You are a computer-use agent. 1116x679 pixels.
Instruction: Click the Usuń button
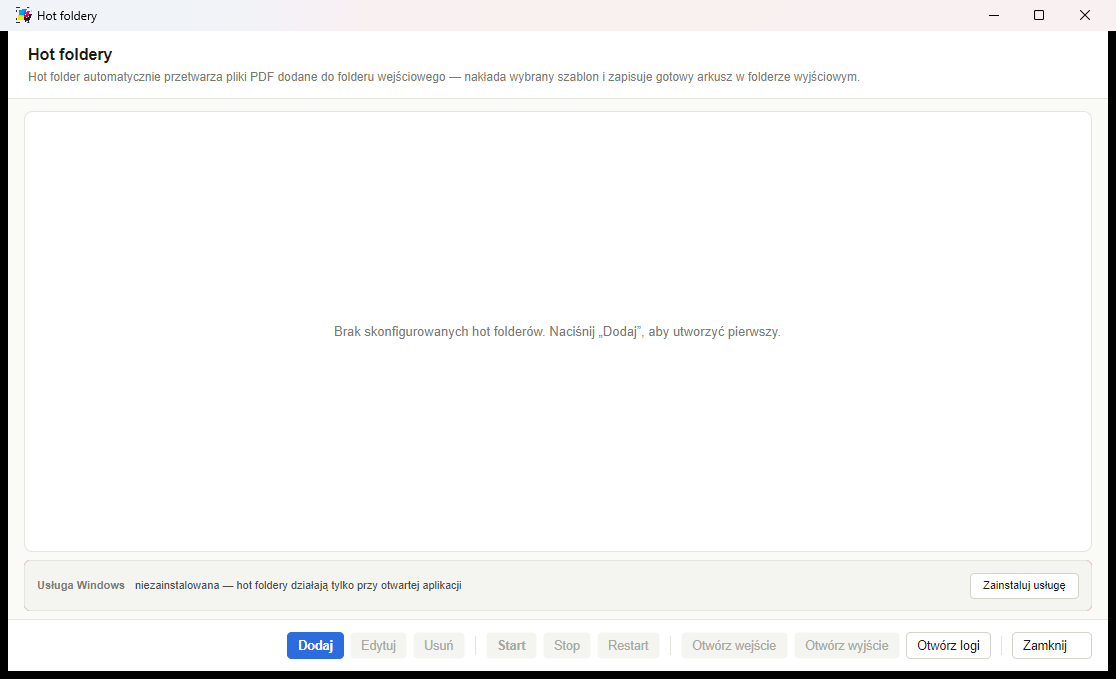tap(438, 646)
